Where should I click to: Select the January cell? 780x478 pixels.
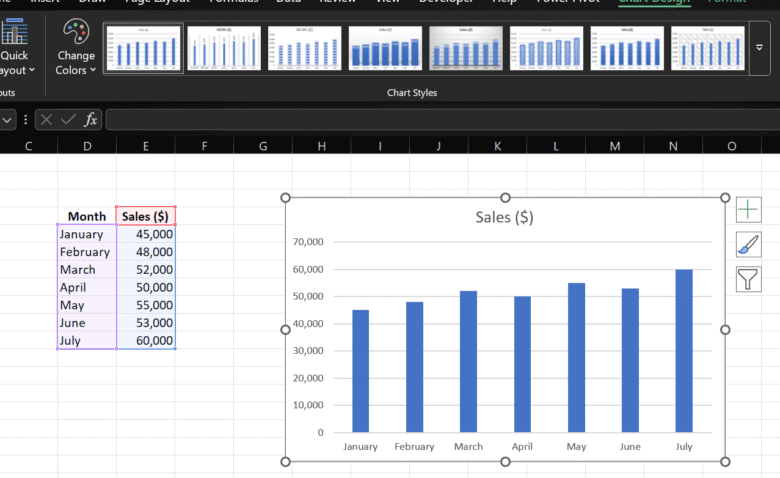coord(87,234)
